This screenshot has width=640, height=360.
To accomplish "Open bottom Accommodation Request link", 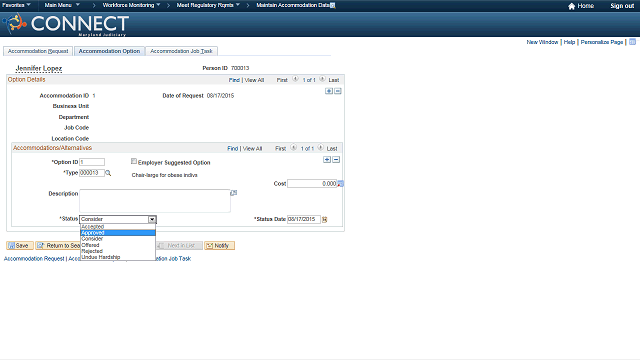I will [34, 259].
